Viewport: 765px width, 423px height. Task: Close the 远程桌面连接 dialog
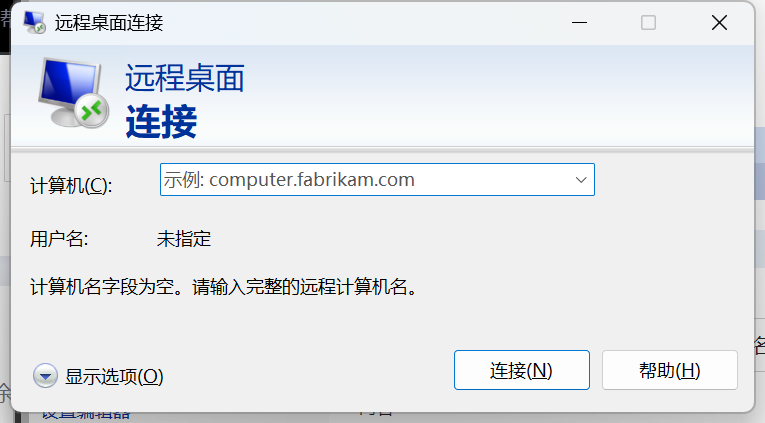(719, 22)
